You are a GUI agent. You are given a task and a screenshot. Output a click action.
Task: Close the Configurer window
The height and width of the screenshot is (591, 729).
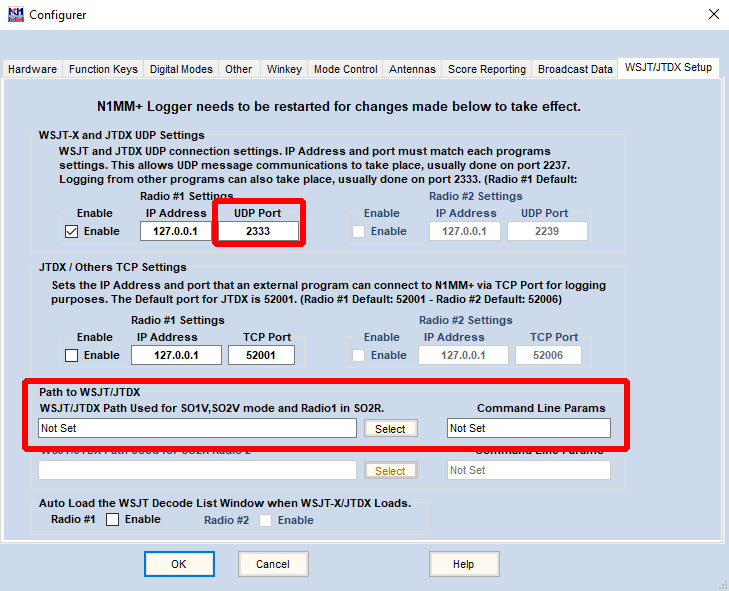[714, 14]
